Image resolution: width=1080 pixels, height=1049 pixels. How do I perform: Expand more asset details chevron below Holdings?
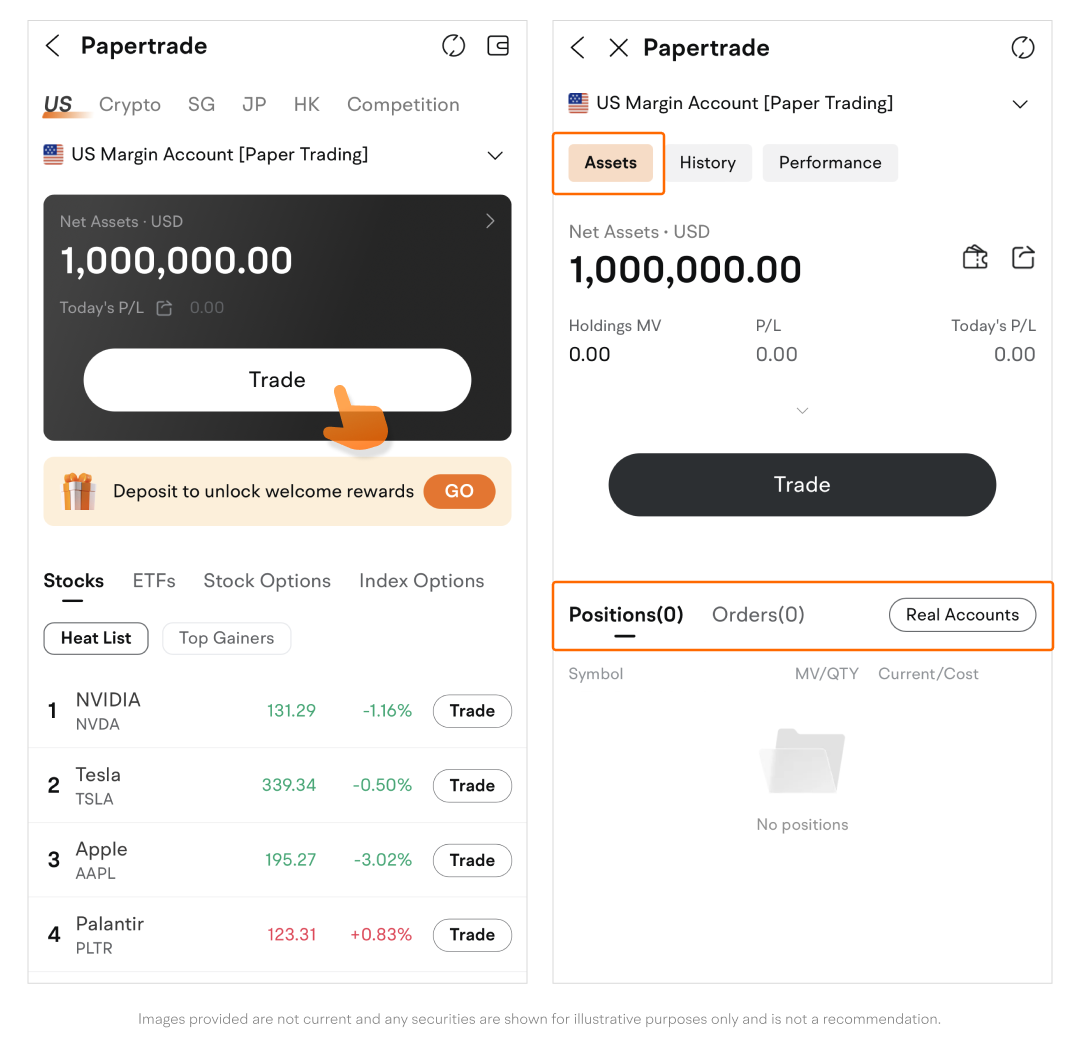pos(802,411)
